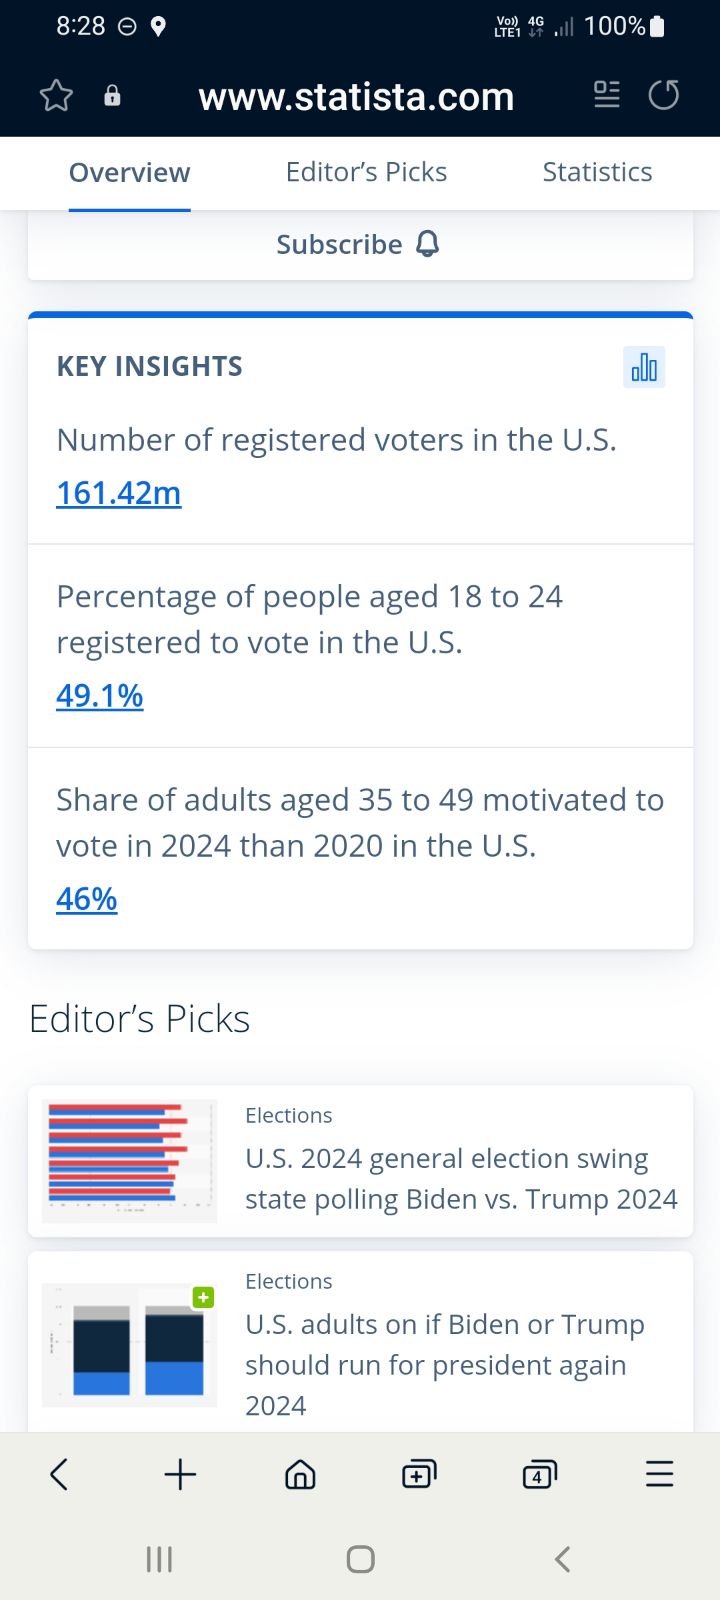Bookmark page with the star icon

[56, 96]
